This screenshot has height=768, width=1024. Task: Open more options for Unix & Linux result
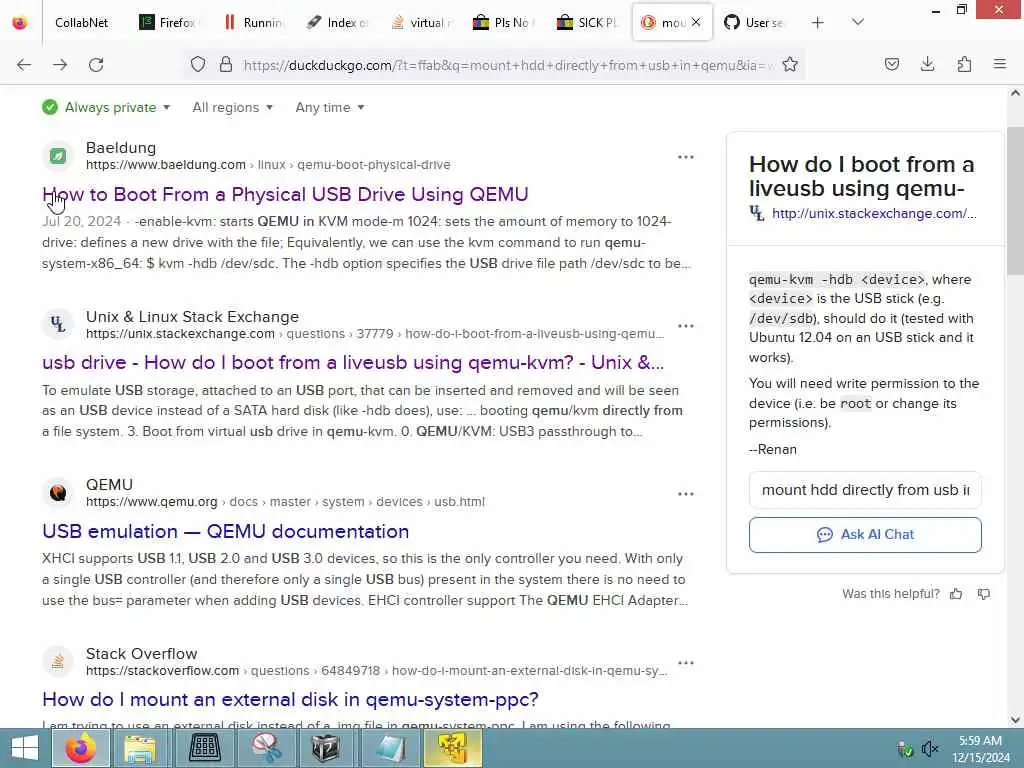[686, 325]
